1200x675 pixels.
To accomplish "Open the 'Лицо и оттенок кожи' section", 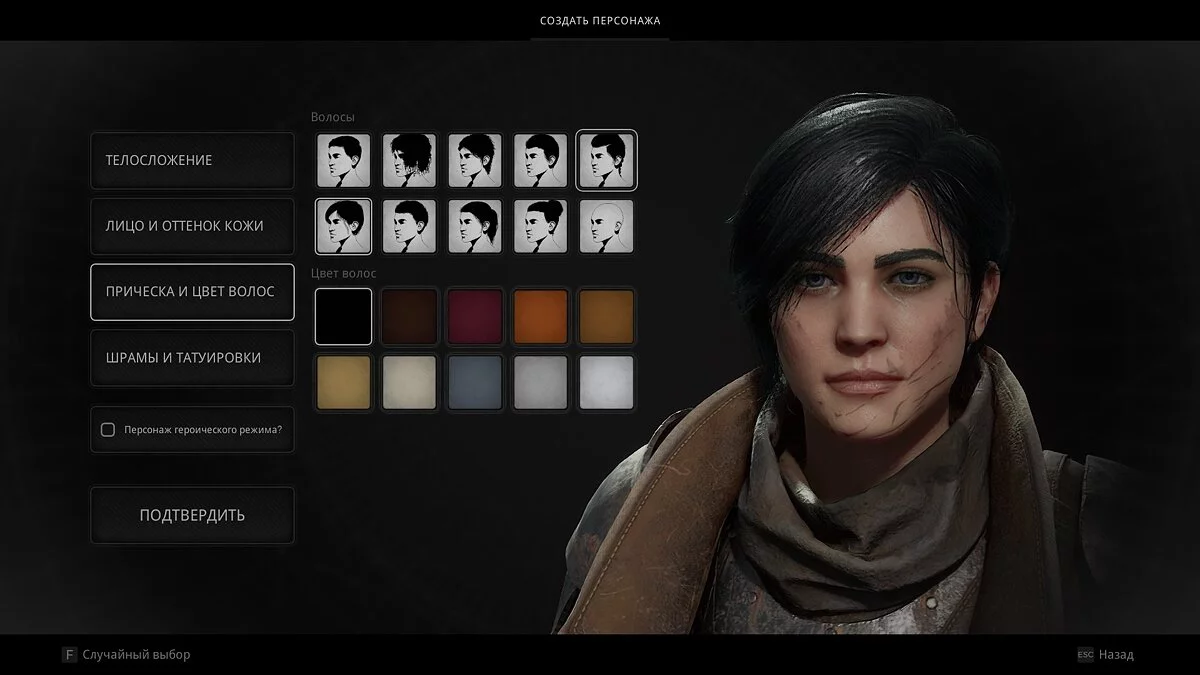I will point(192,226).
